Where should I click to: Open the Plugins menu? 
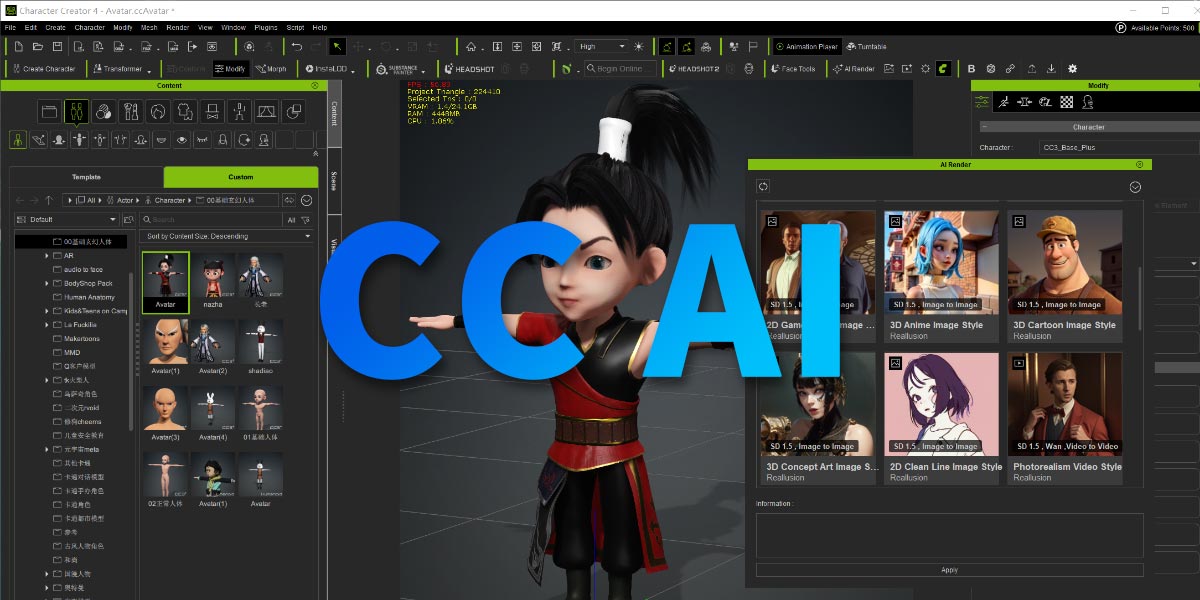(266, 27)
